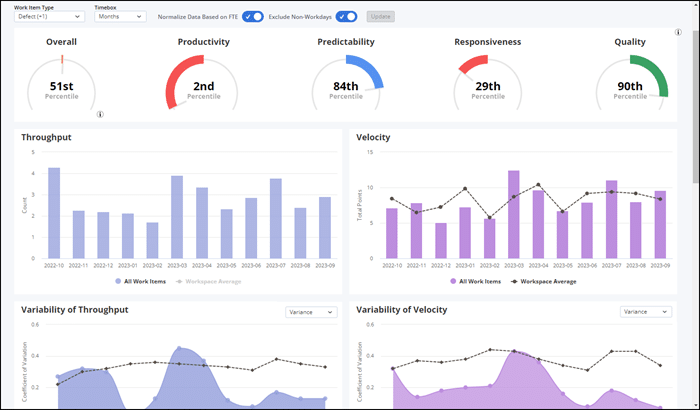Image resolution: width=700 pixels, height=410 pixels.
Task: Click the 2023-01 workspace average point in Velocity
Action: [465, 188]
